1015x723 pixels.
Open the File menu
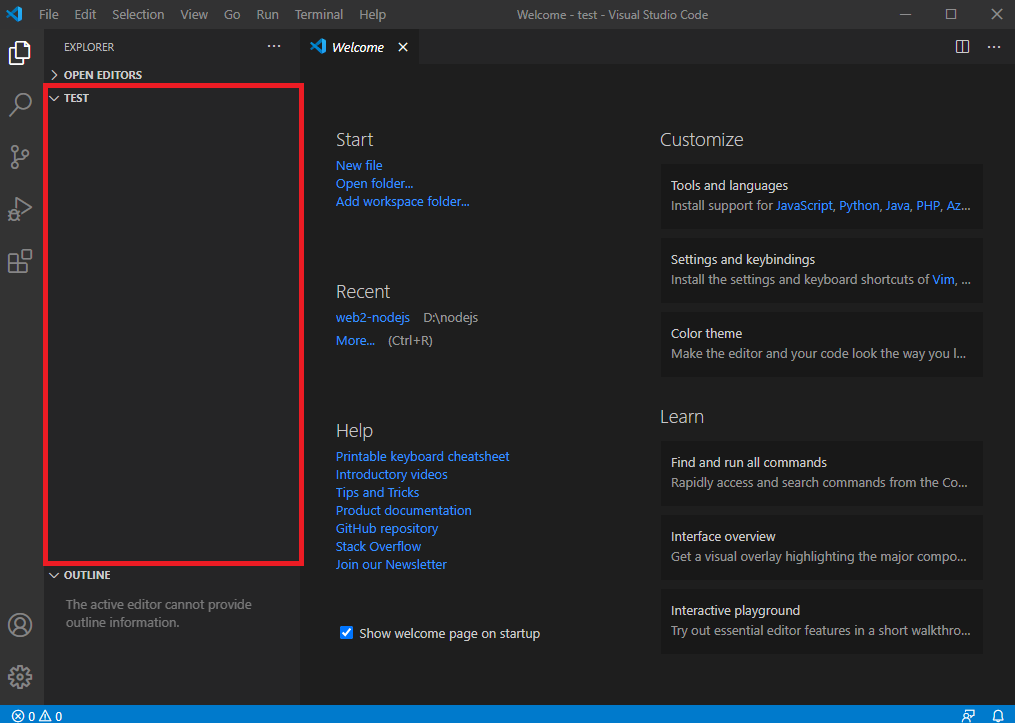(49, 14)
